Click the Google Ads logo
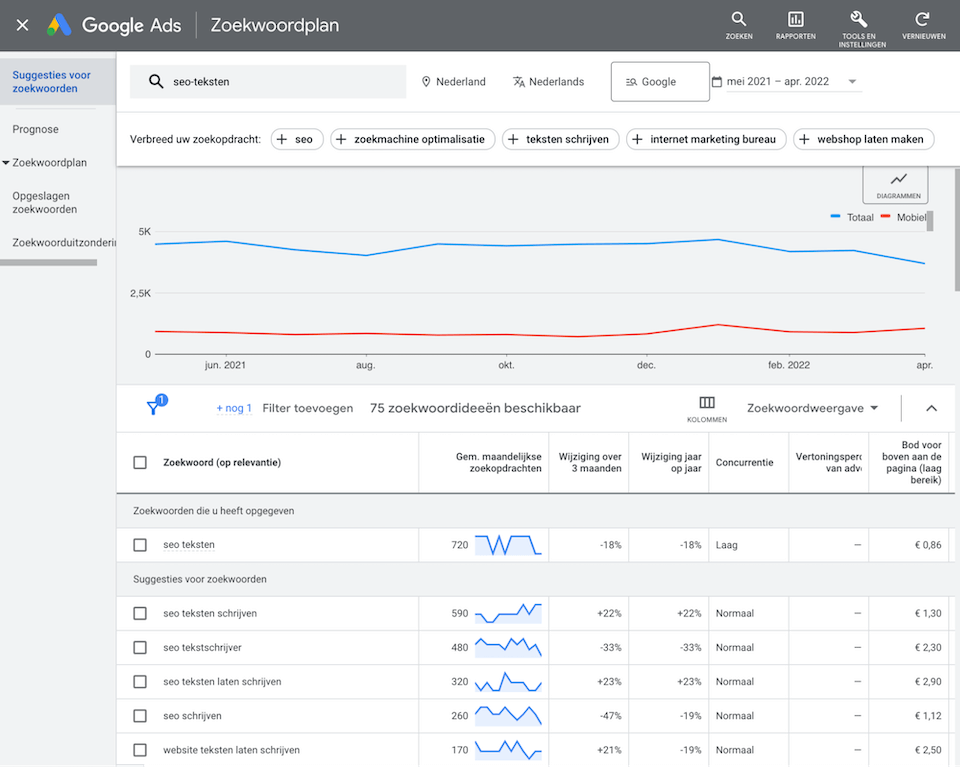 pyautogui.click(x=59, y=25)
